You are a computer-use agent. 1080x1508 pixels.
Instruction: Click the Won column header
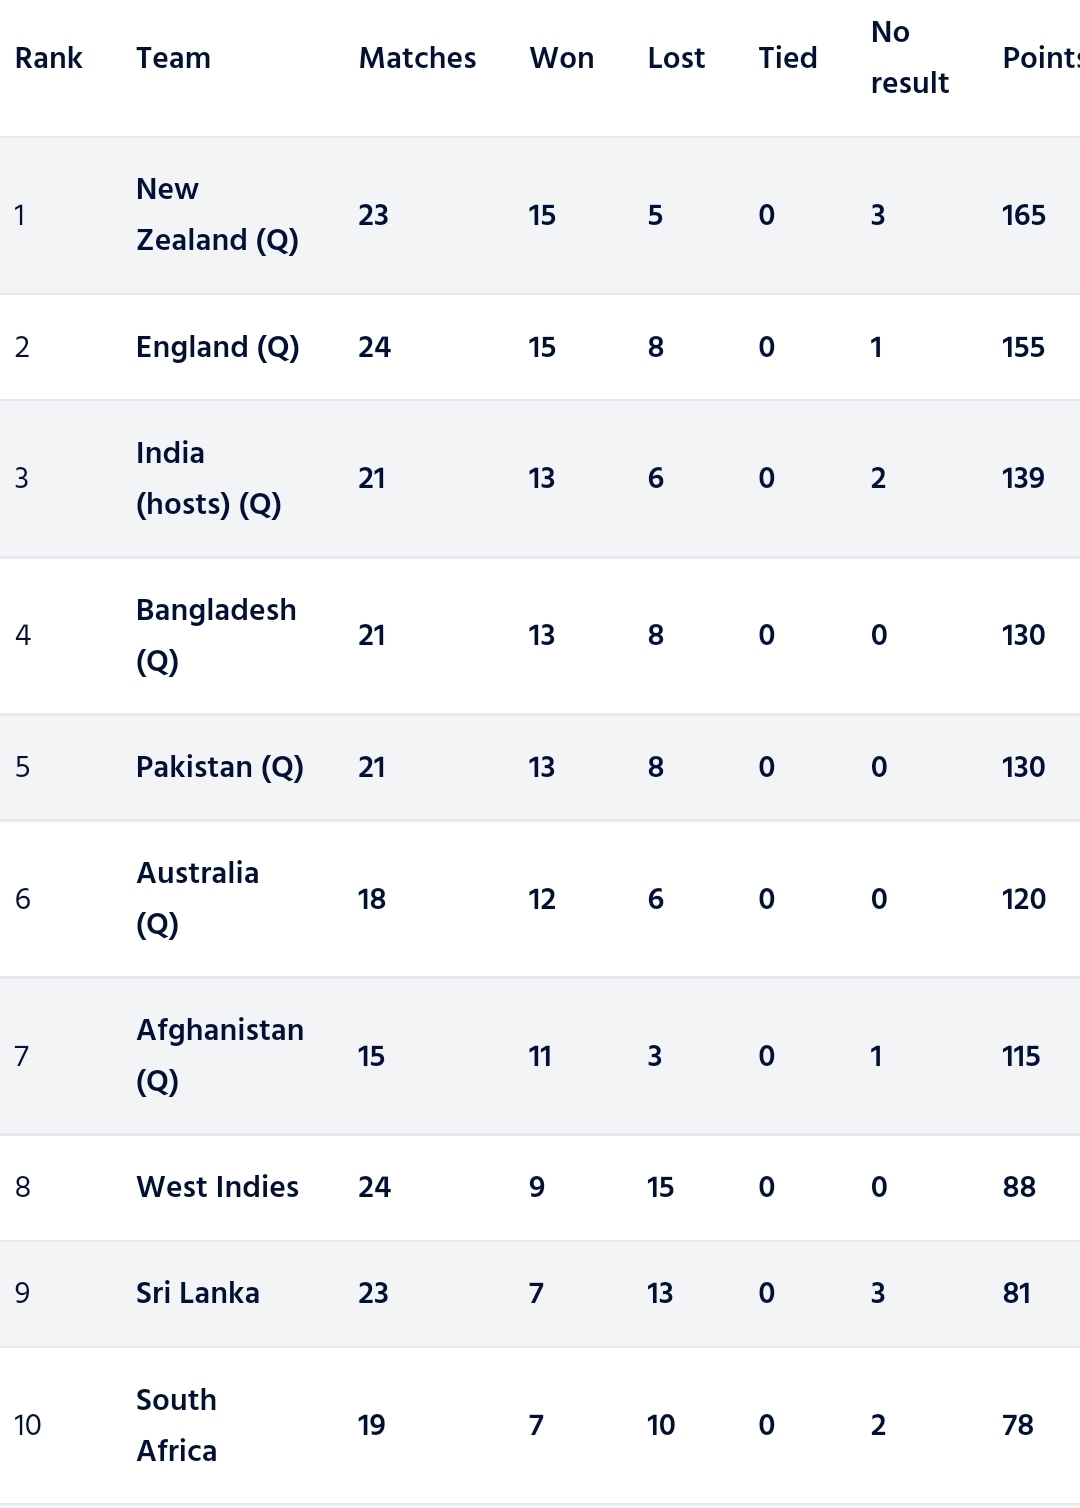pos(561,58)
